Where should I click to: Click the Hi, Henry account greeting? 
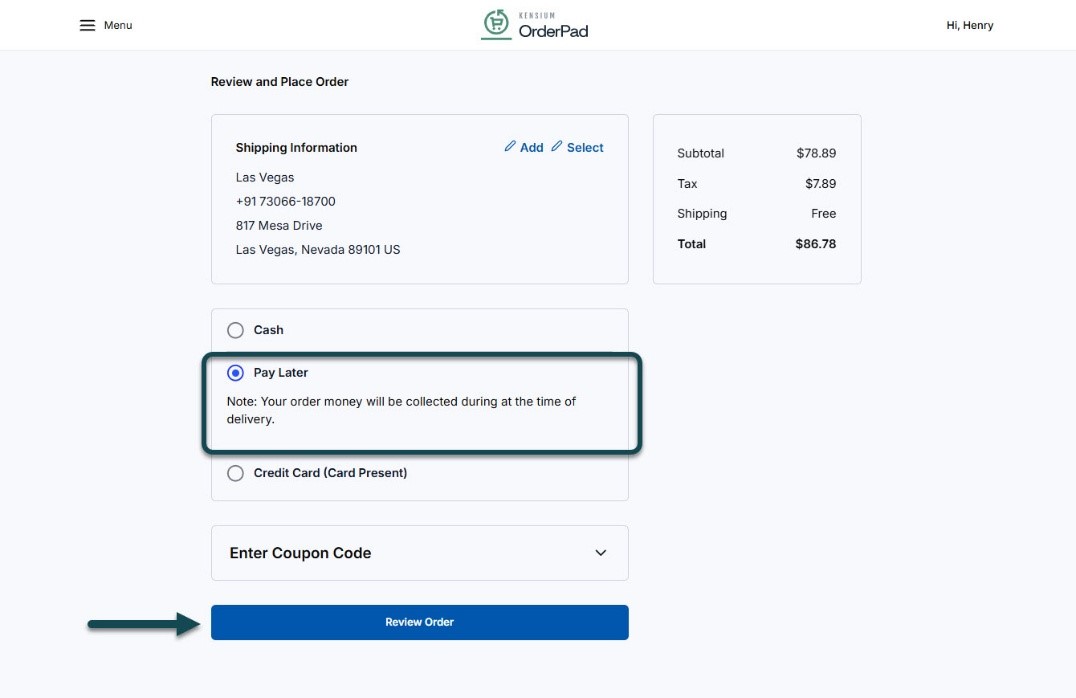click(970, 25)
